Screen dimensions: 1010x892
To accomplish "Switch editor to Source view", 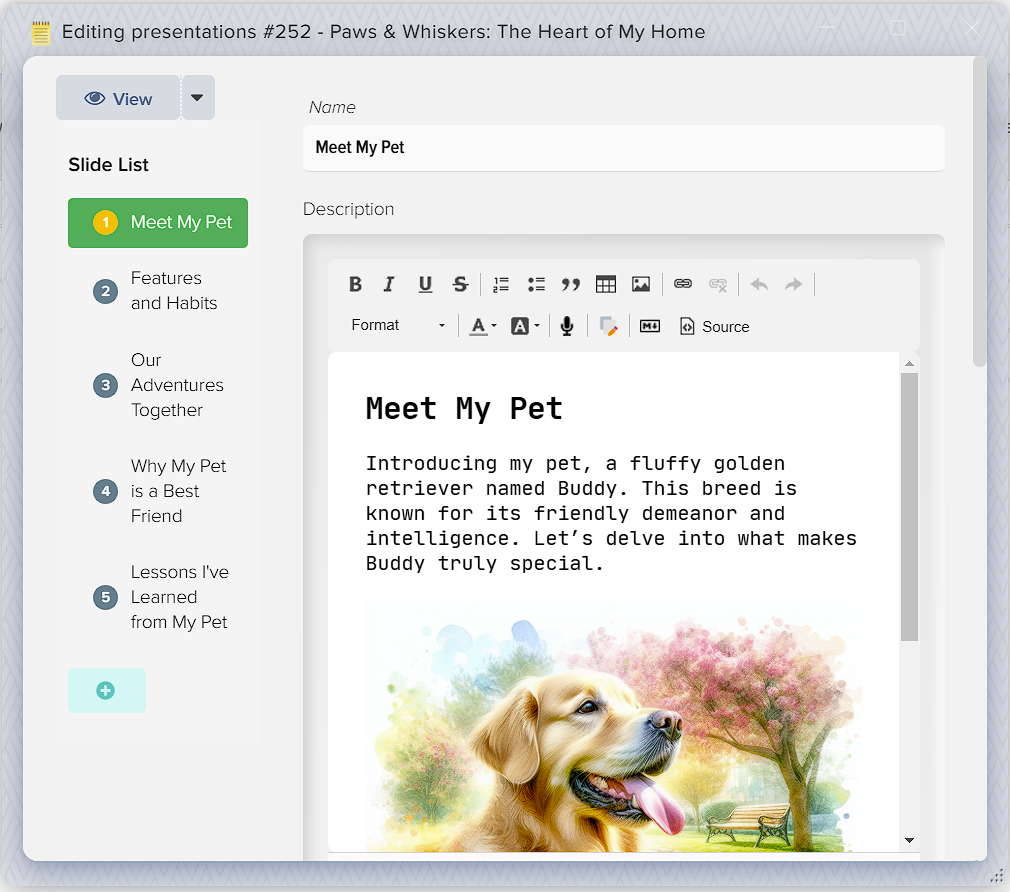I will tap(714, 327).
